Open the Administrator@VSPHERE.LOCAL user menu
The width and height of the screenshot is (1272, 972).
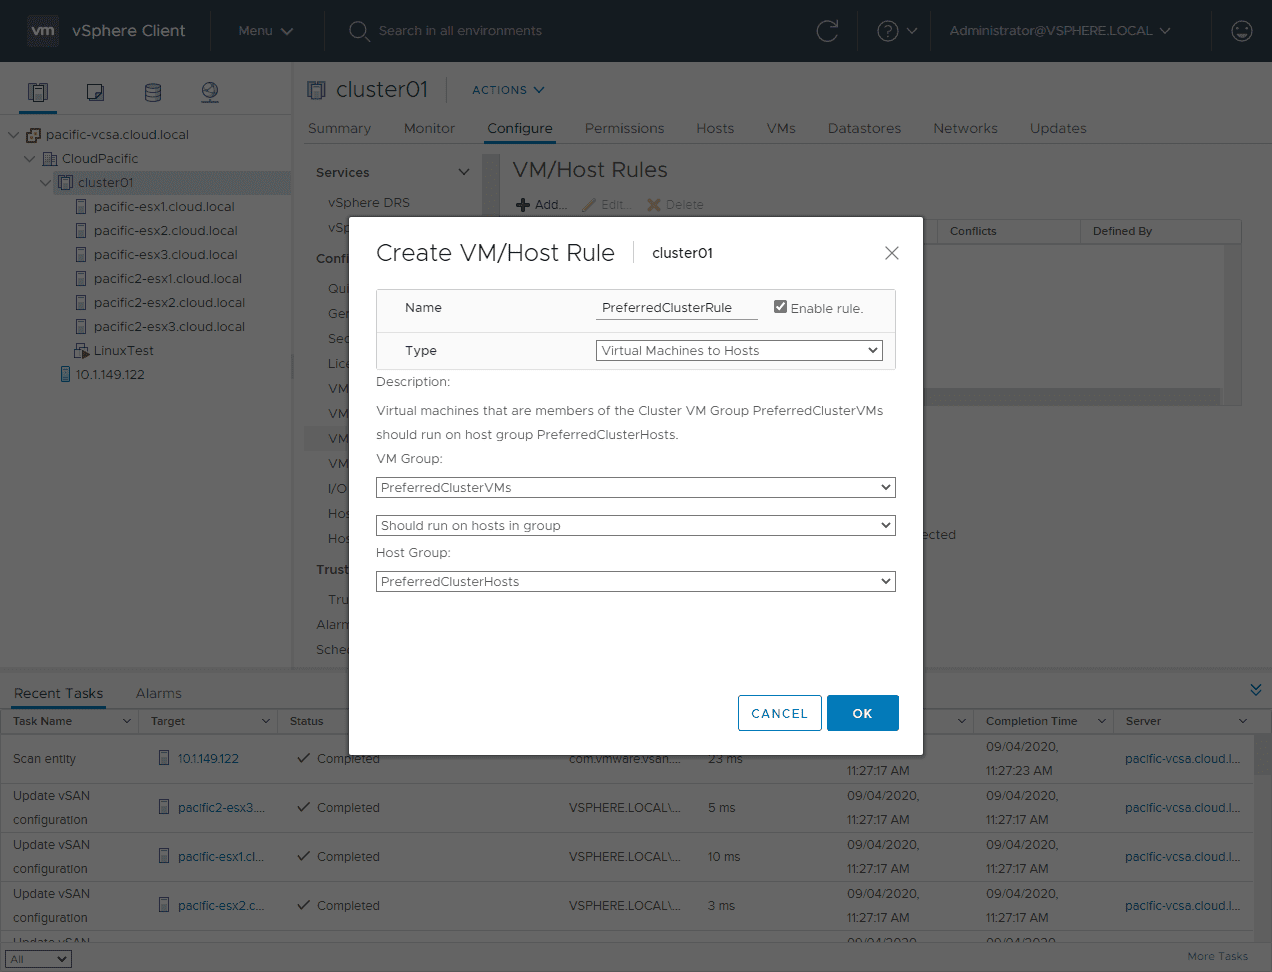click(1059, 31)
